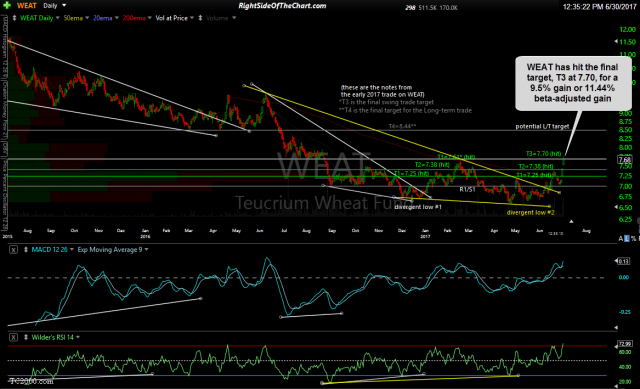The width and height of the screenshot is (640, 389).
Task: Click the price scale arrow at 11.50
Action: pyautogui.click(x=616, y=42)
